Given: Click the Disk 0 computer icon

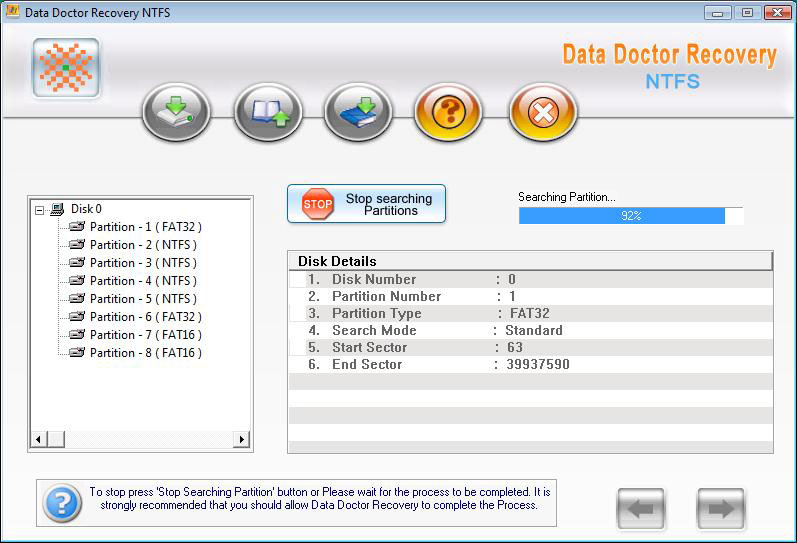Looking at the screenshot, I should [x=57, y=209].
